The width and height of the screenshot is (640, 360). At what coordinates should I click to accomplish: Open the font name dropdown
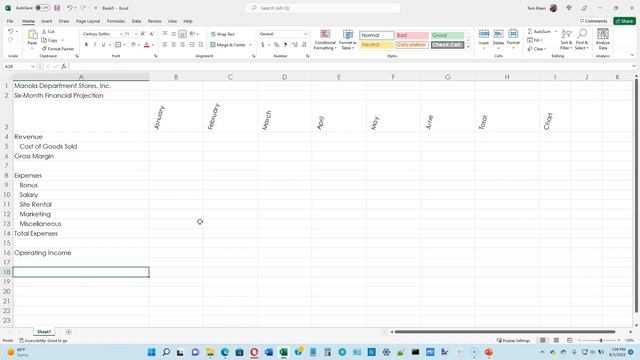pos(121,34)
